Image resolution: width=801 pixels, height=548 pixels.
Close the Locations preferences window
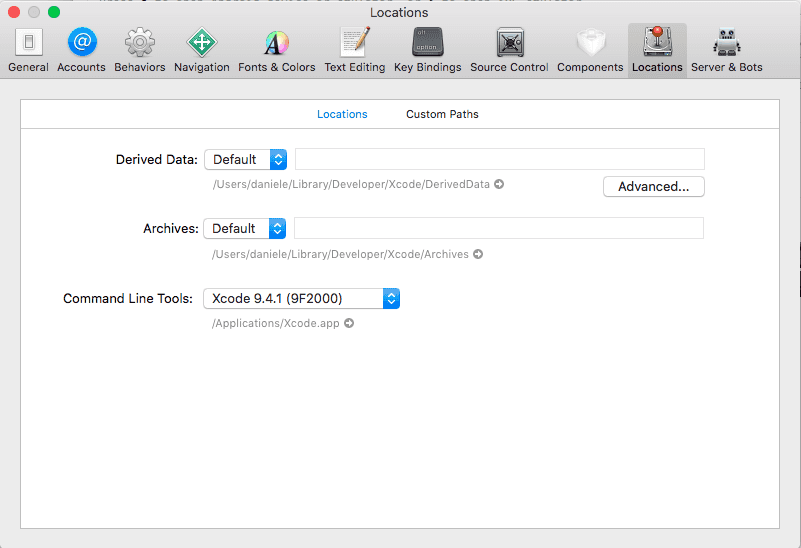point(14,12)
